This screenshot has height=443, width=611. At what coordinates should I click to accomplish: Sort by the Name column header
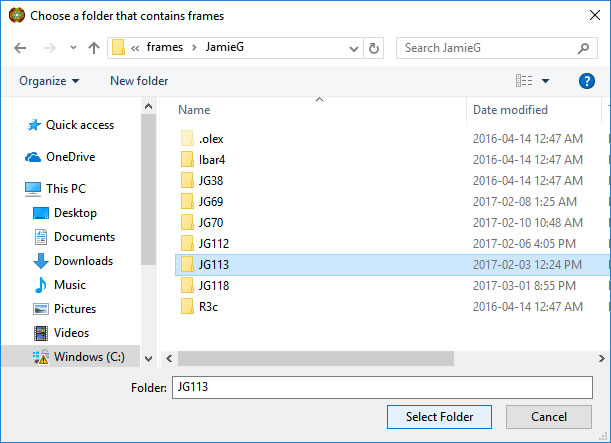tap(194, 110)
